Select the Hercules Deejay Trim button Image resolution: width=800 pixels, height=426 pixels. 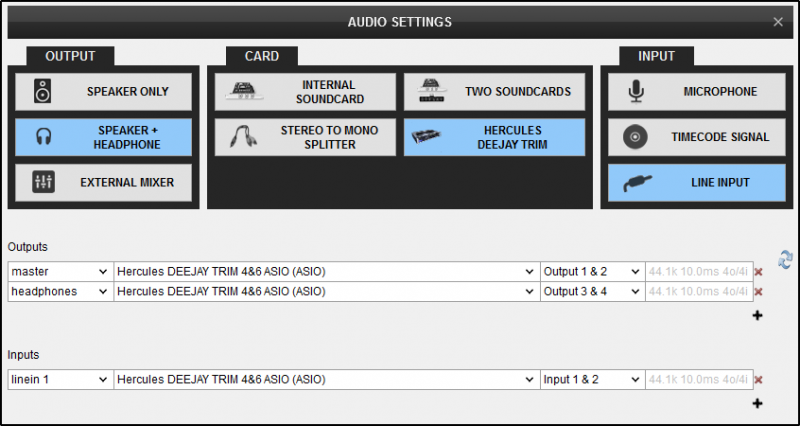tap(494, 137)
